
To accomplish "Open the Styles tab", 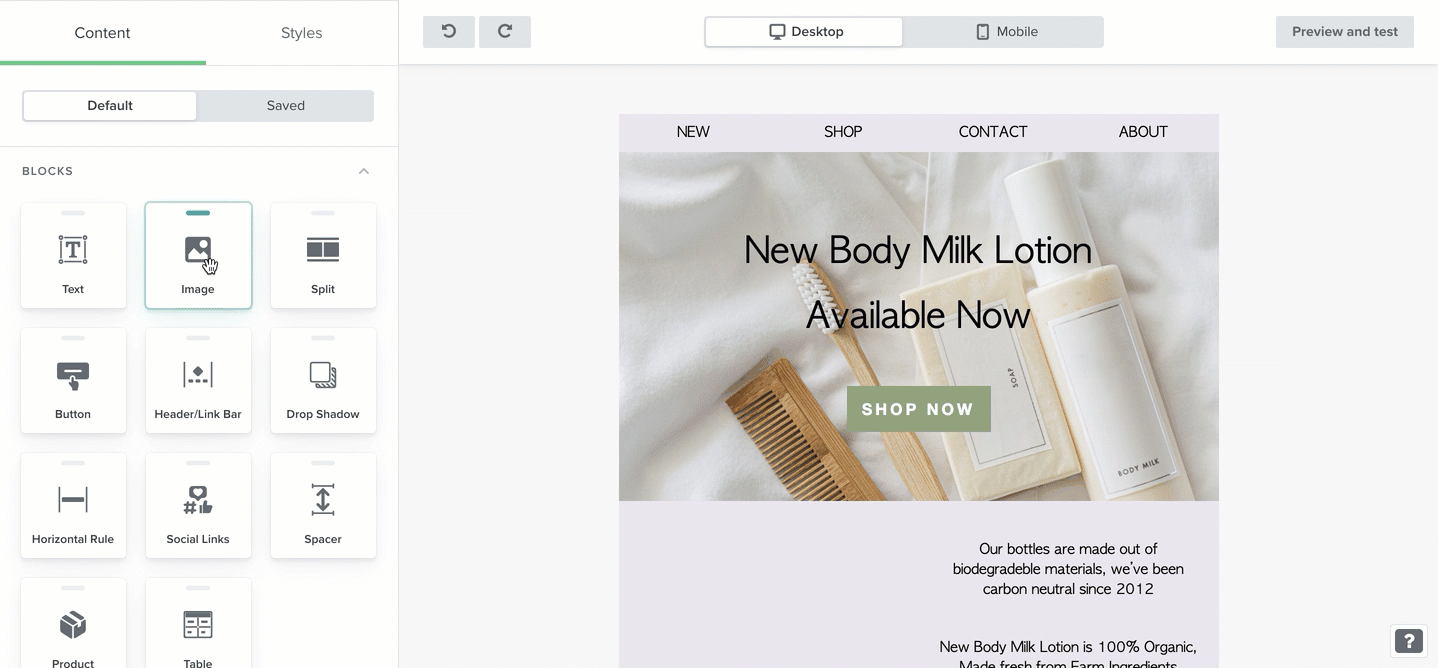I will tap(301, 33).
